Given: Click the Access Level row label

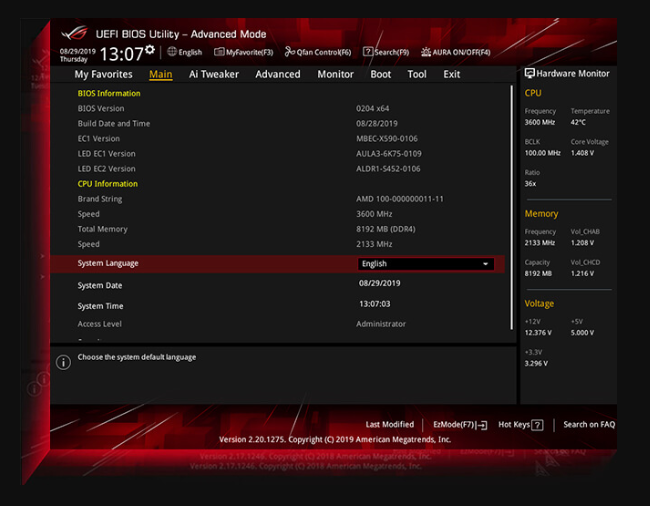Looking at the screenshot, I should click(x=99, y=324).
